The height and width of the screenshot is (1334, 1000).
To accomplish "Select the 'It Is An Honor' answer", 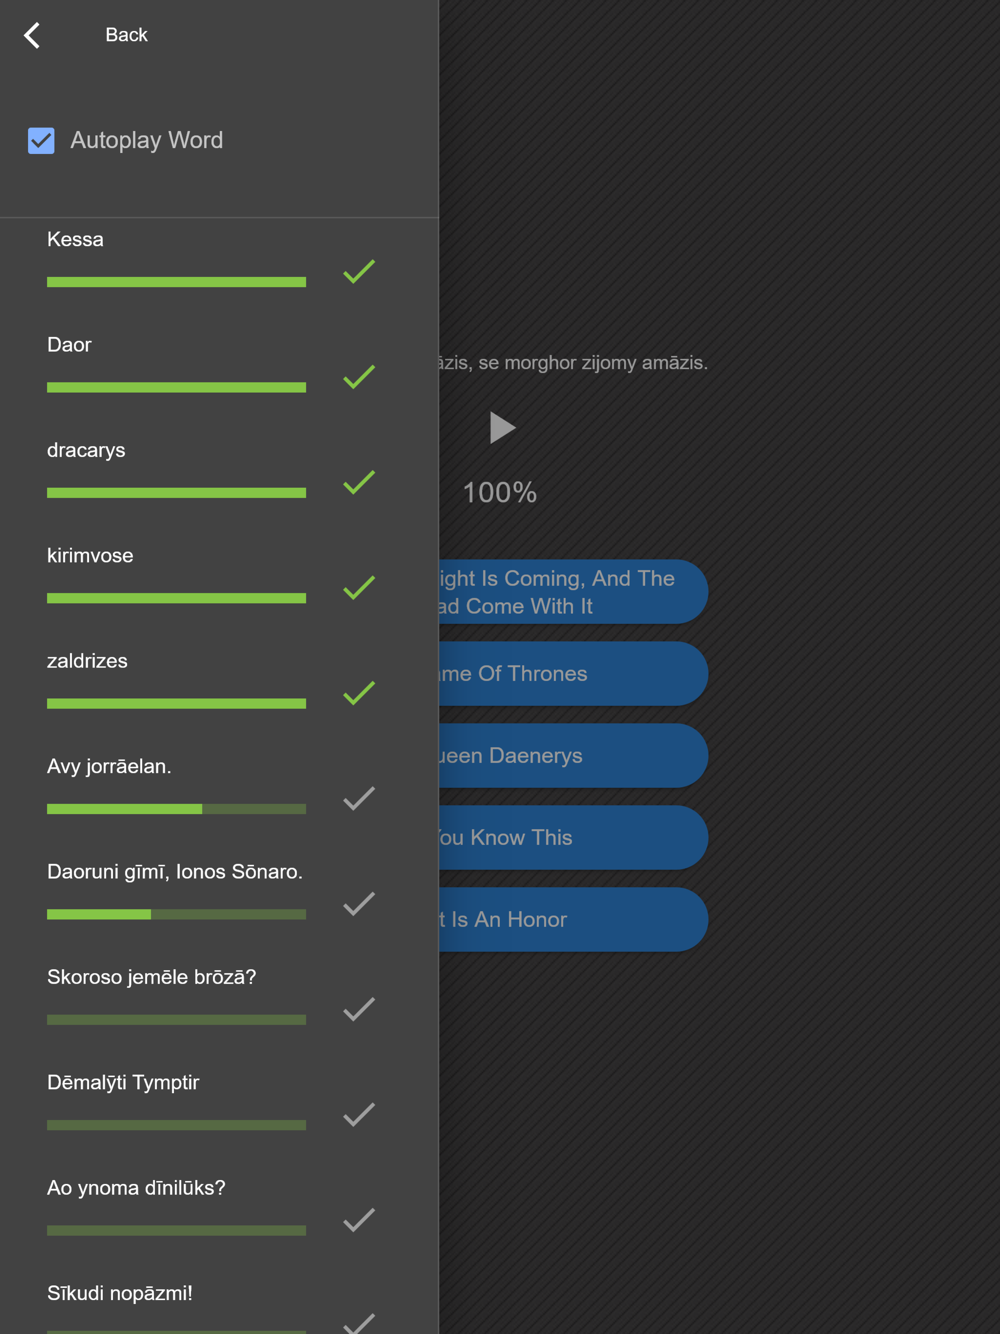I will (573, 919).
